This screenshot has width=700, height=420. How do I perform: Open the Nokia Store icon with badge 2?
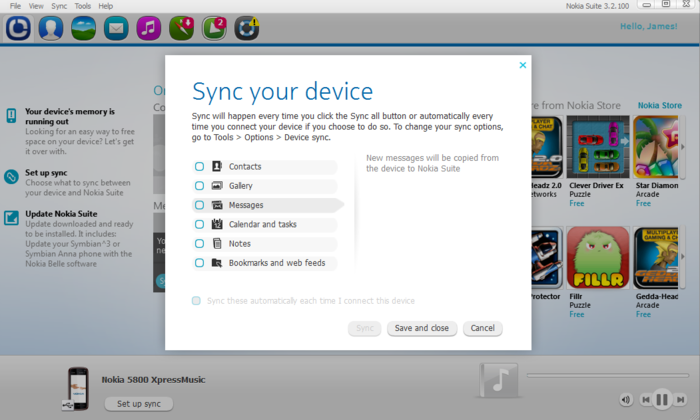214,28
